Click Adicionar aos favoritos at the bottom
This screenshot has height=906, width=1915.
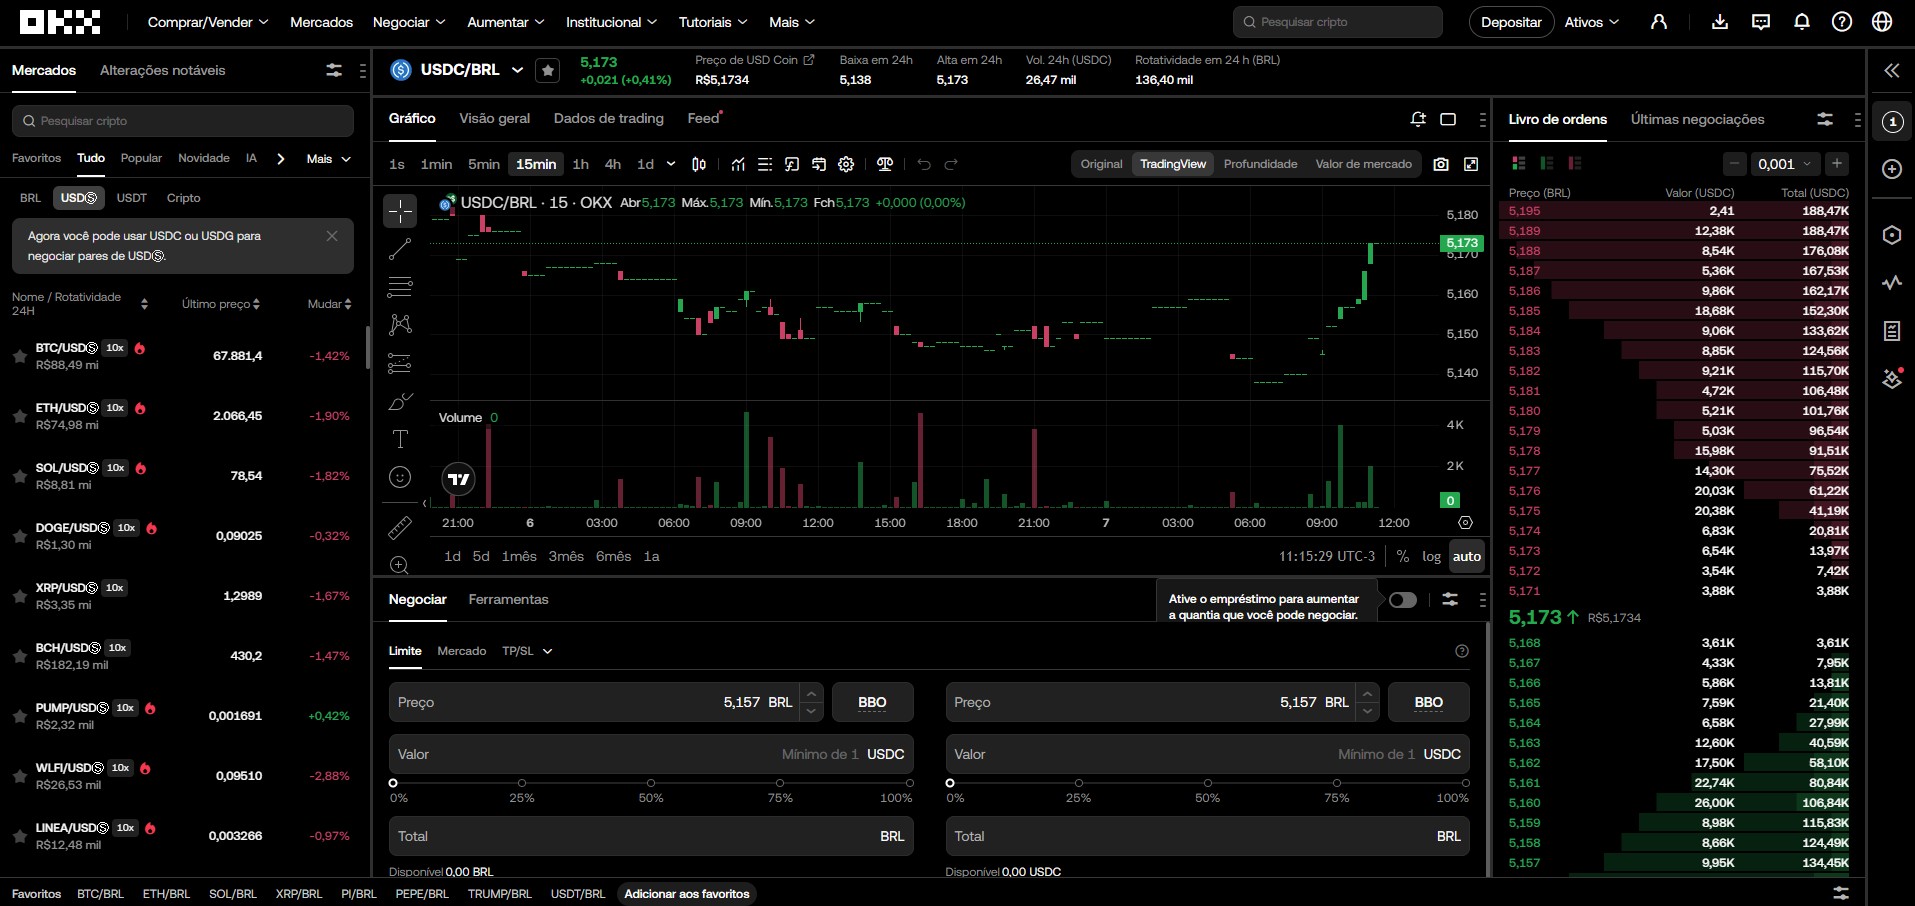click(686, 894)
